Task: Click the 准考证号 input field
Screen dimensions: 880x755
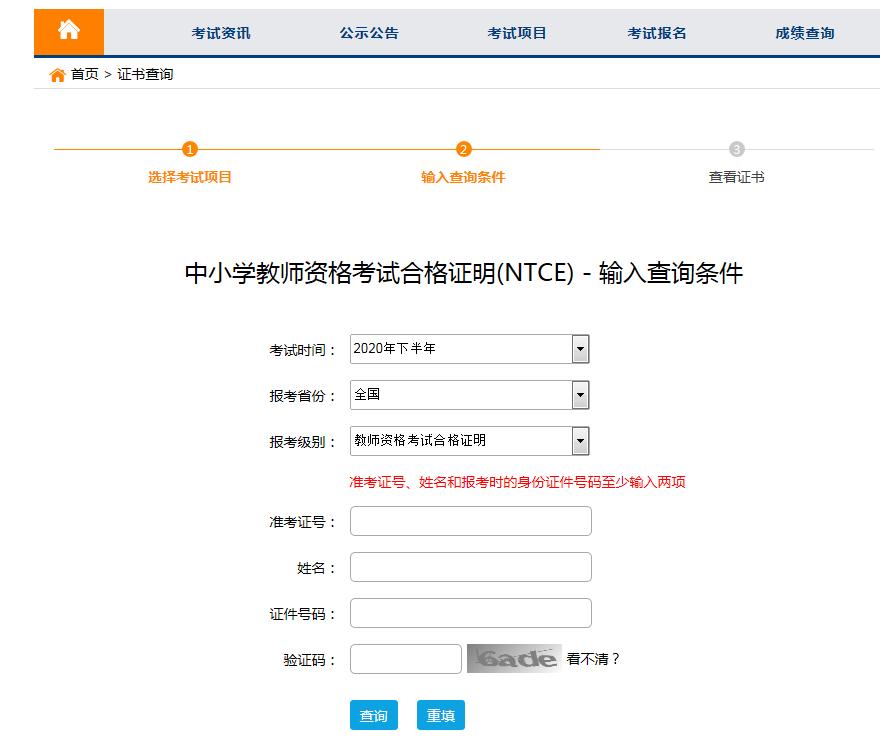Action: [469, 520]
